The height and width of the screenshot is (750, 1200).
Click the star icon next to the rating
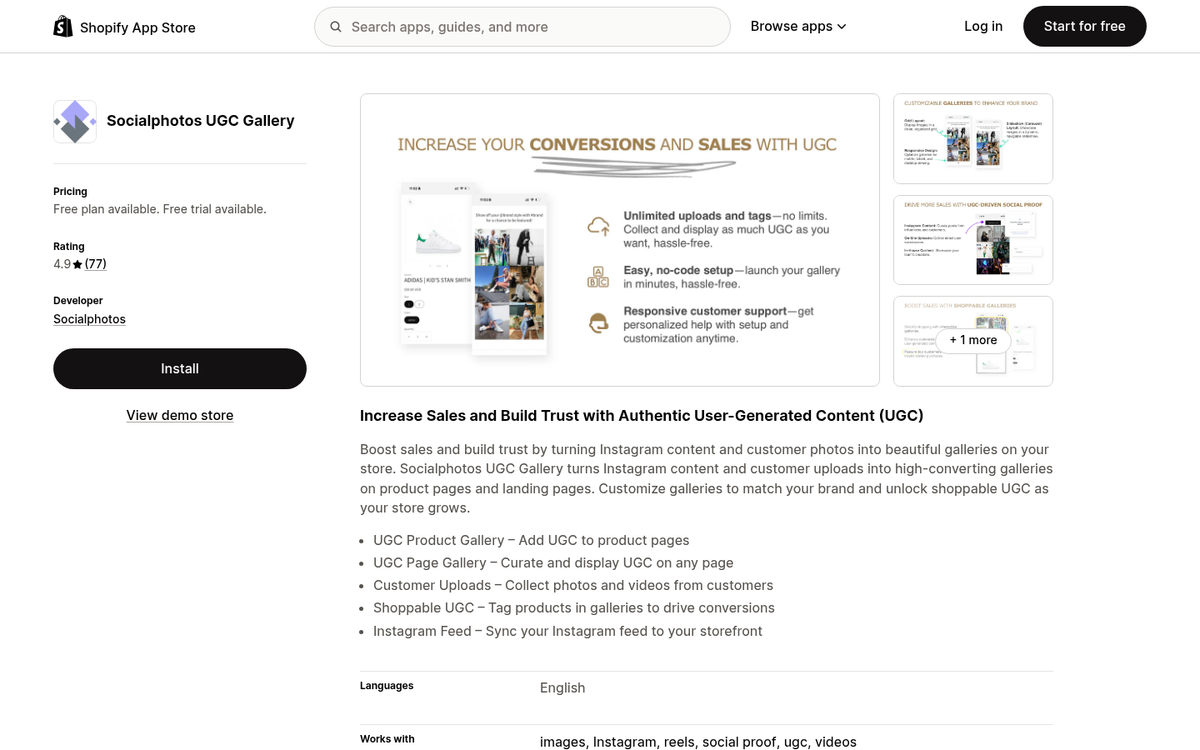75,263
